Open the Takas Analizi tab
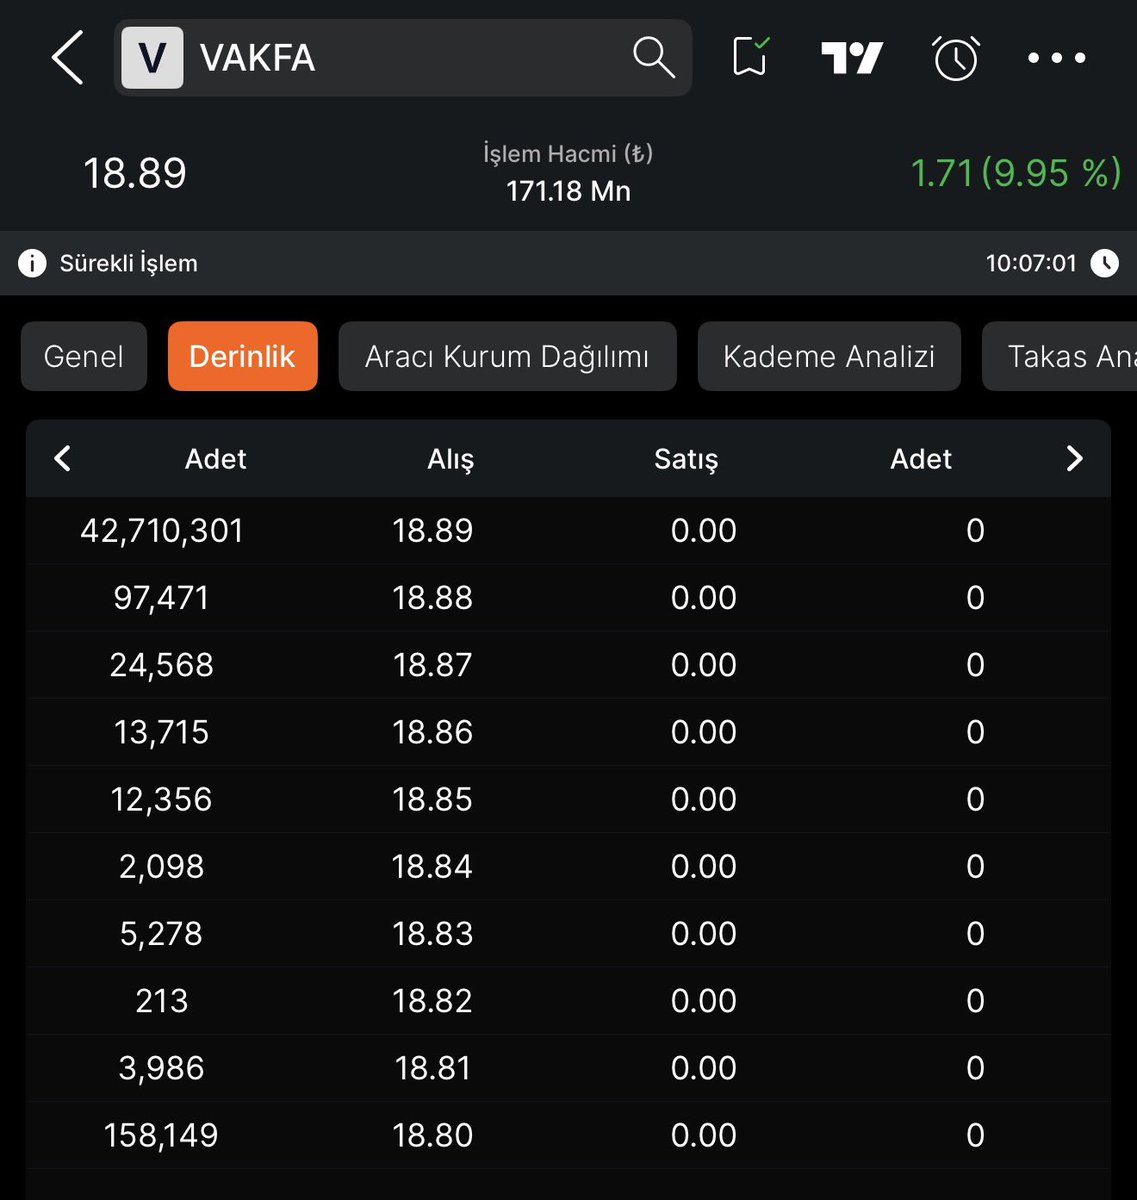Viewport: 1137px width, 1200px height. point(1060,356)
